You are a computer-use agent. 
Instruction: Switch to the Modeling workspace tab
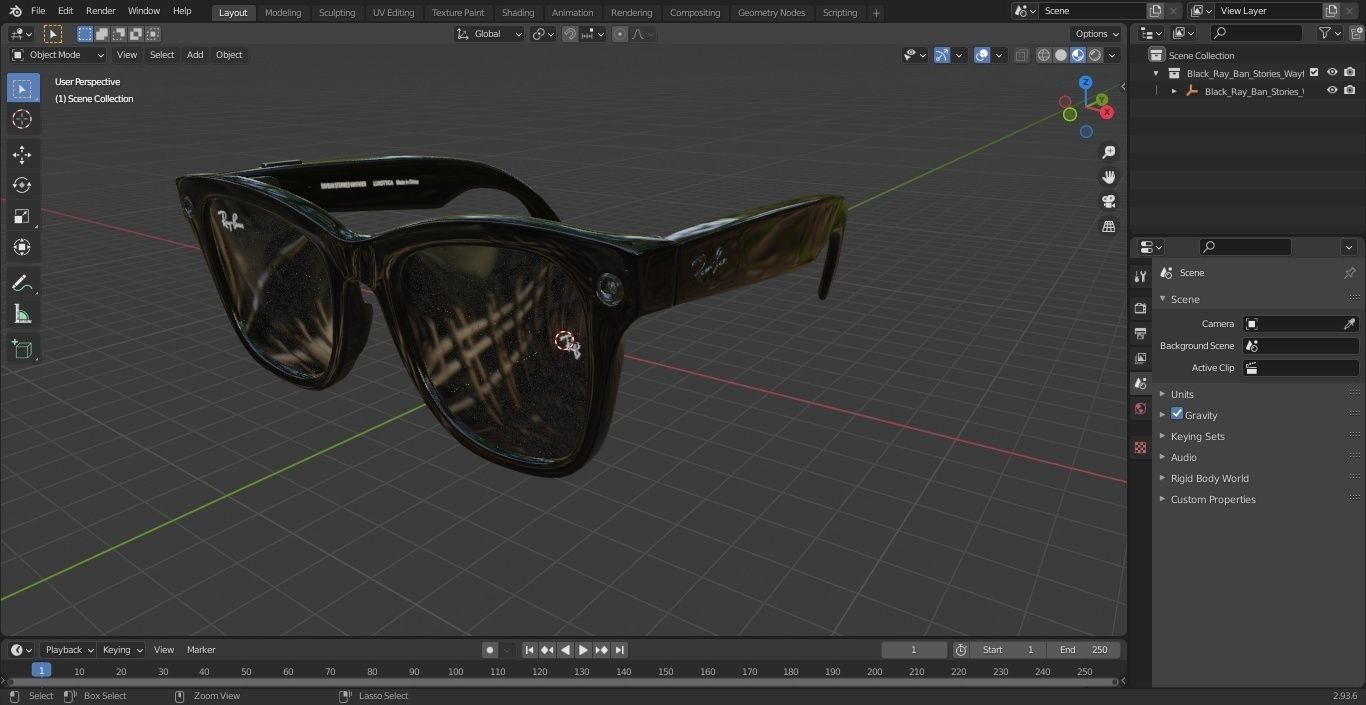point(283,12)
